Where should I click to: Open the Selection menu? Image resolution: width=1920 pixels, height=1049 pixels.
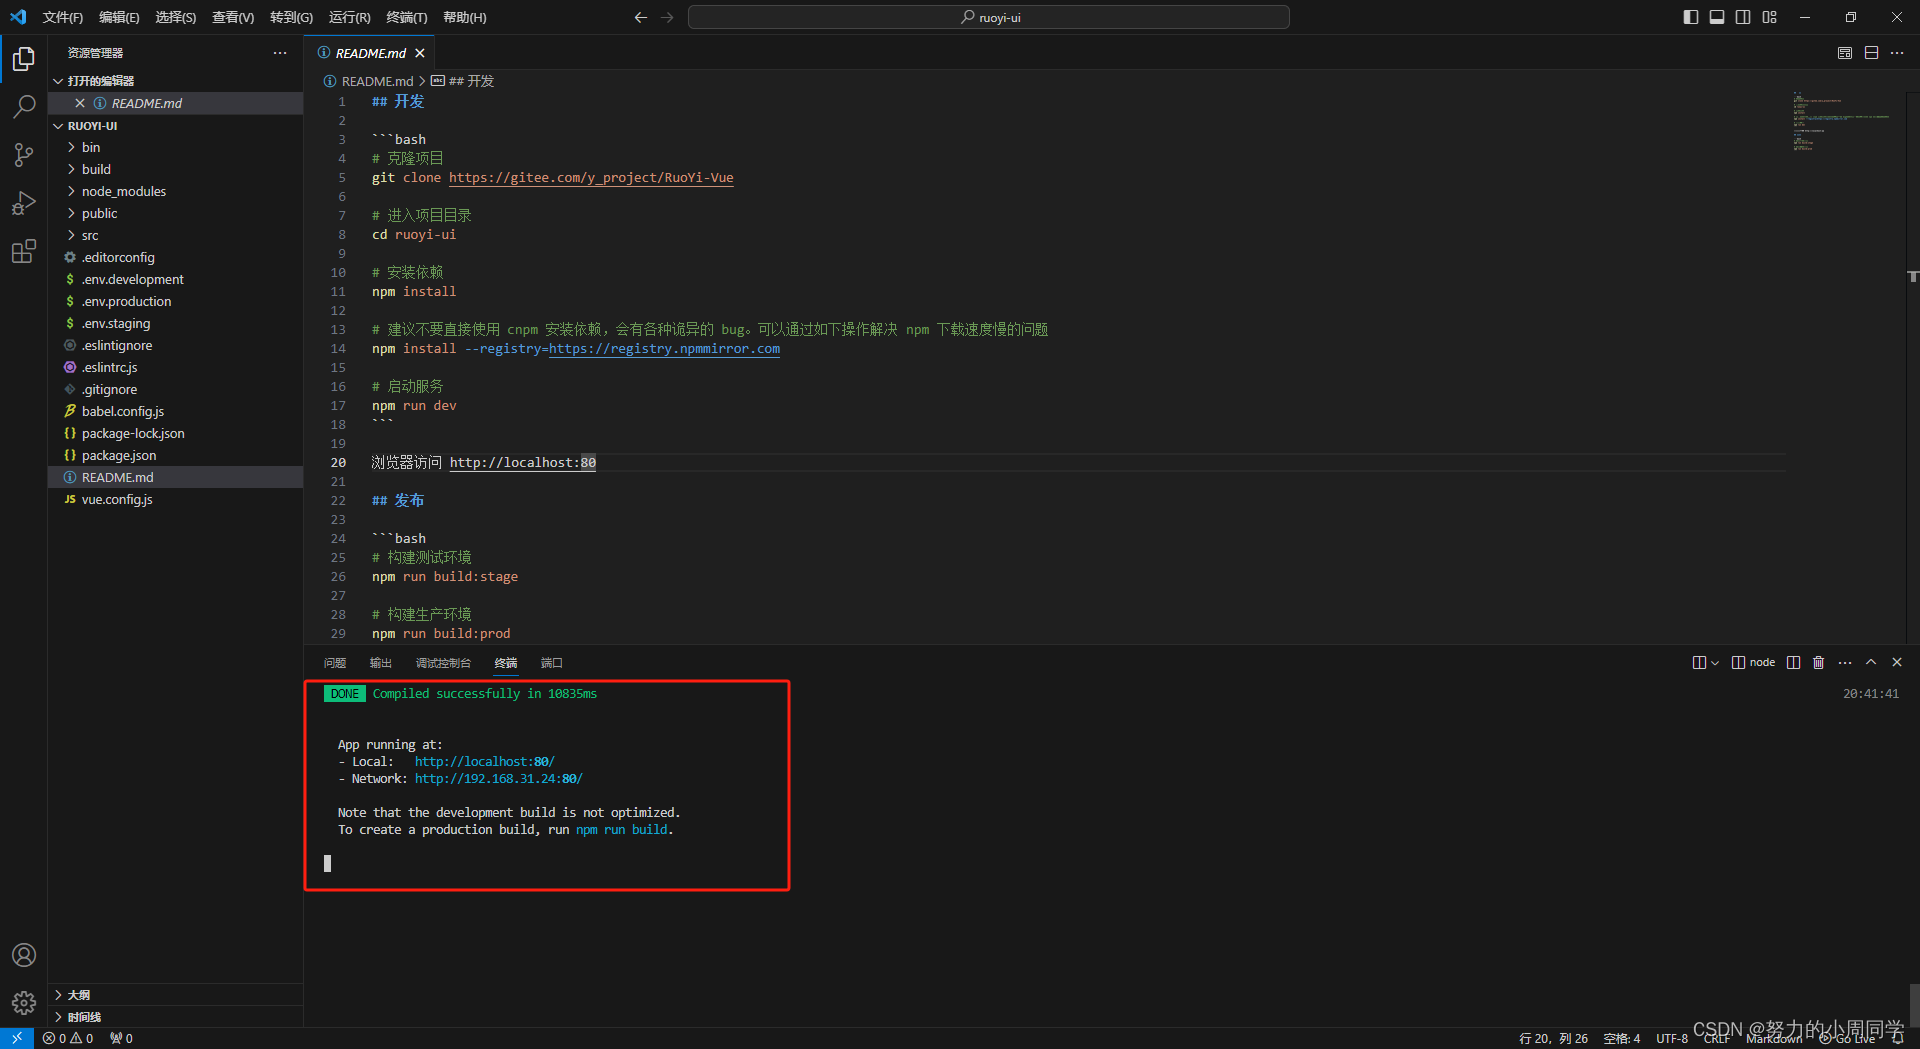176,17
